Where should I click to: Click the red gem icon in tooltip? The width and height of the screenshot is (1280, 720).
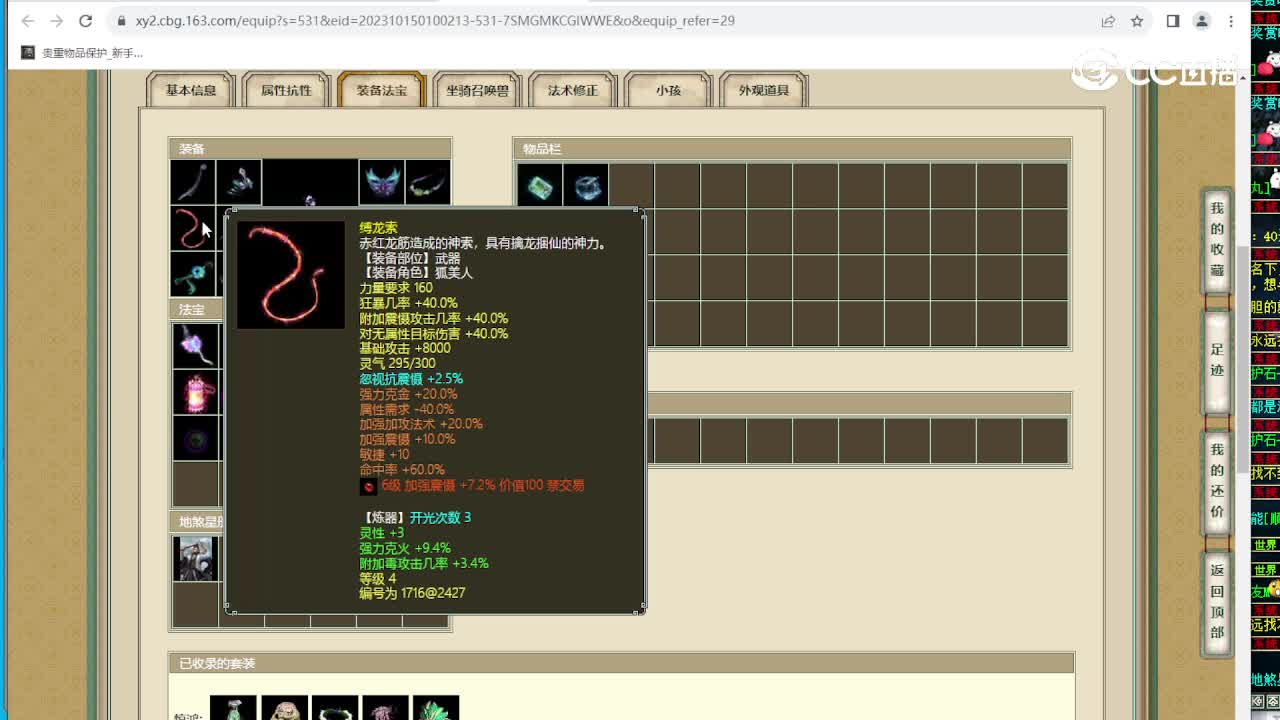point(368,486)
